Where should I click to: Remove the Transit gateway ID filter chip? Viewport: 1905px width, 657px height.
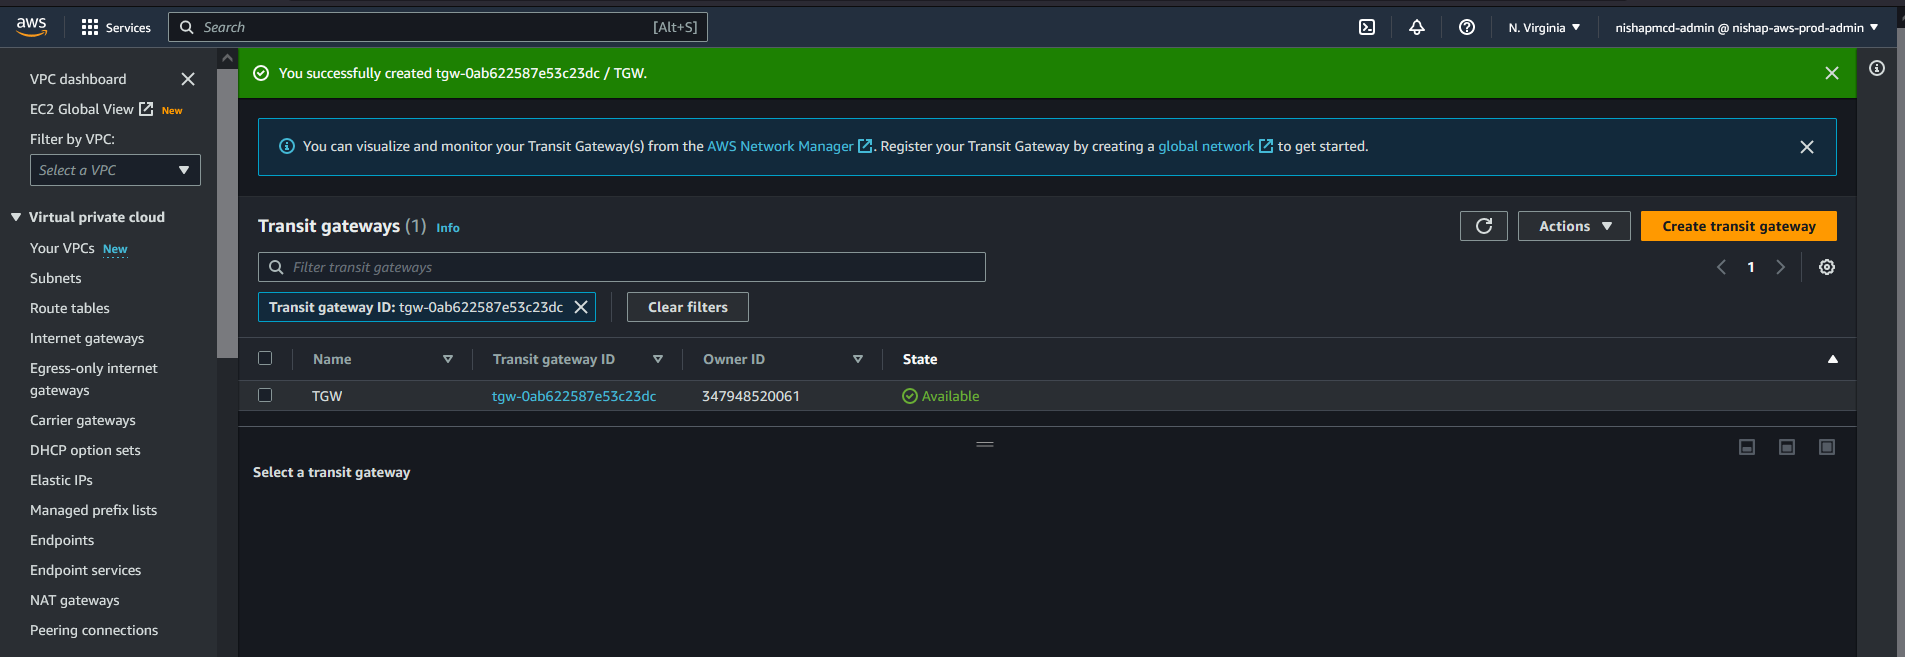point(581,307)
